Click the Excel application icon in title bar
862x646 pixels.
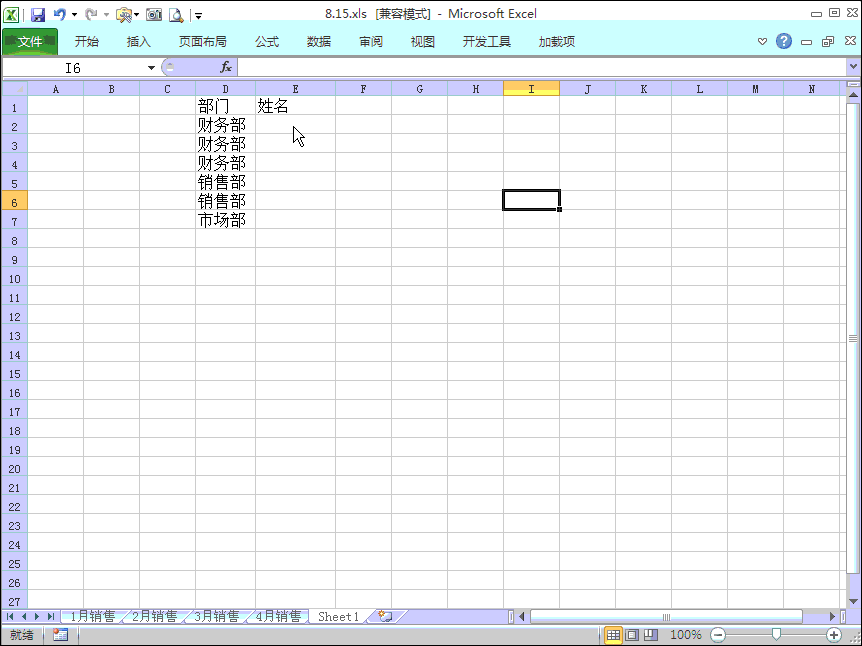(11, 14)
